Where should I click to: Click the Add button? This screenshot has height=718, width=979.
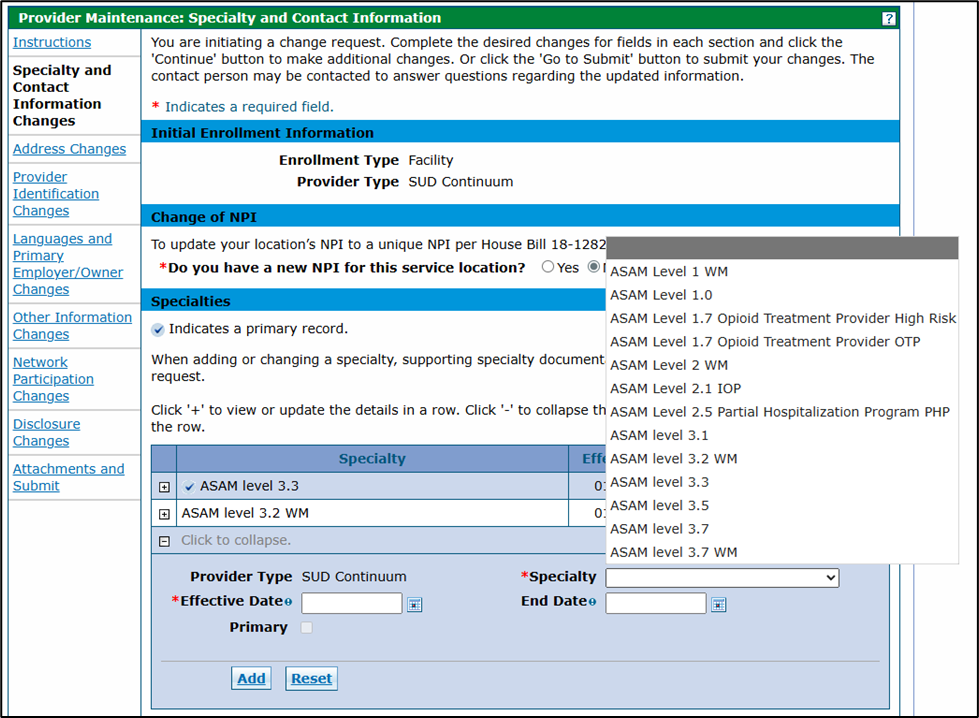tap(251, 678)
